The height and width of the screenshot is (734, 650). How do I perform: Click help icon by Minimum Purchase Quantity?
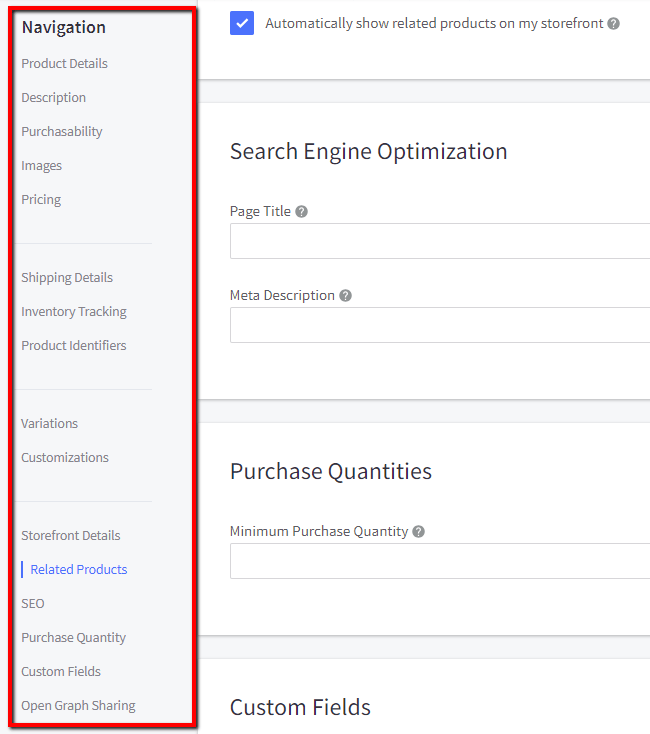[x=418, y=532]
